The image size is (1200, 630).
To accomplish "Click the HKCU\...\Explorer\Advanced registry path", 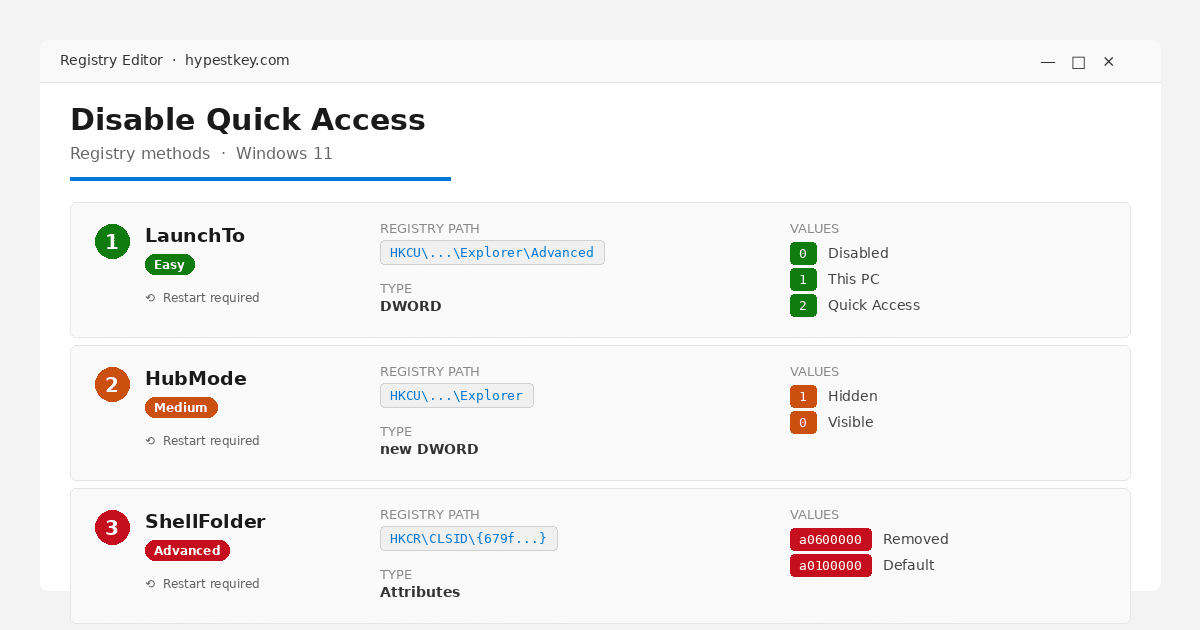I will click(492, 253).
